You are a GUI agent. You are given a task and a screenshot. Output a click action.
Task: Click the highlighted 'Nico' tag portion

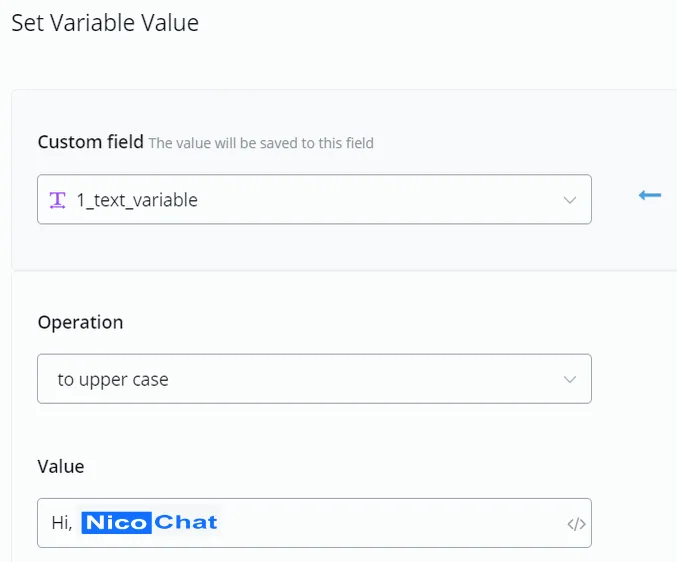(117, 523)
